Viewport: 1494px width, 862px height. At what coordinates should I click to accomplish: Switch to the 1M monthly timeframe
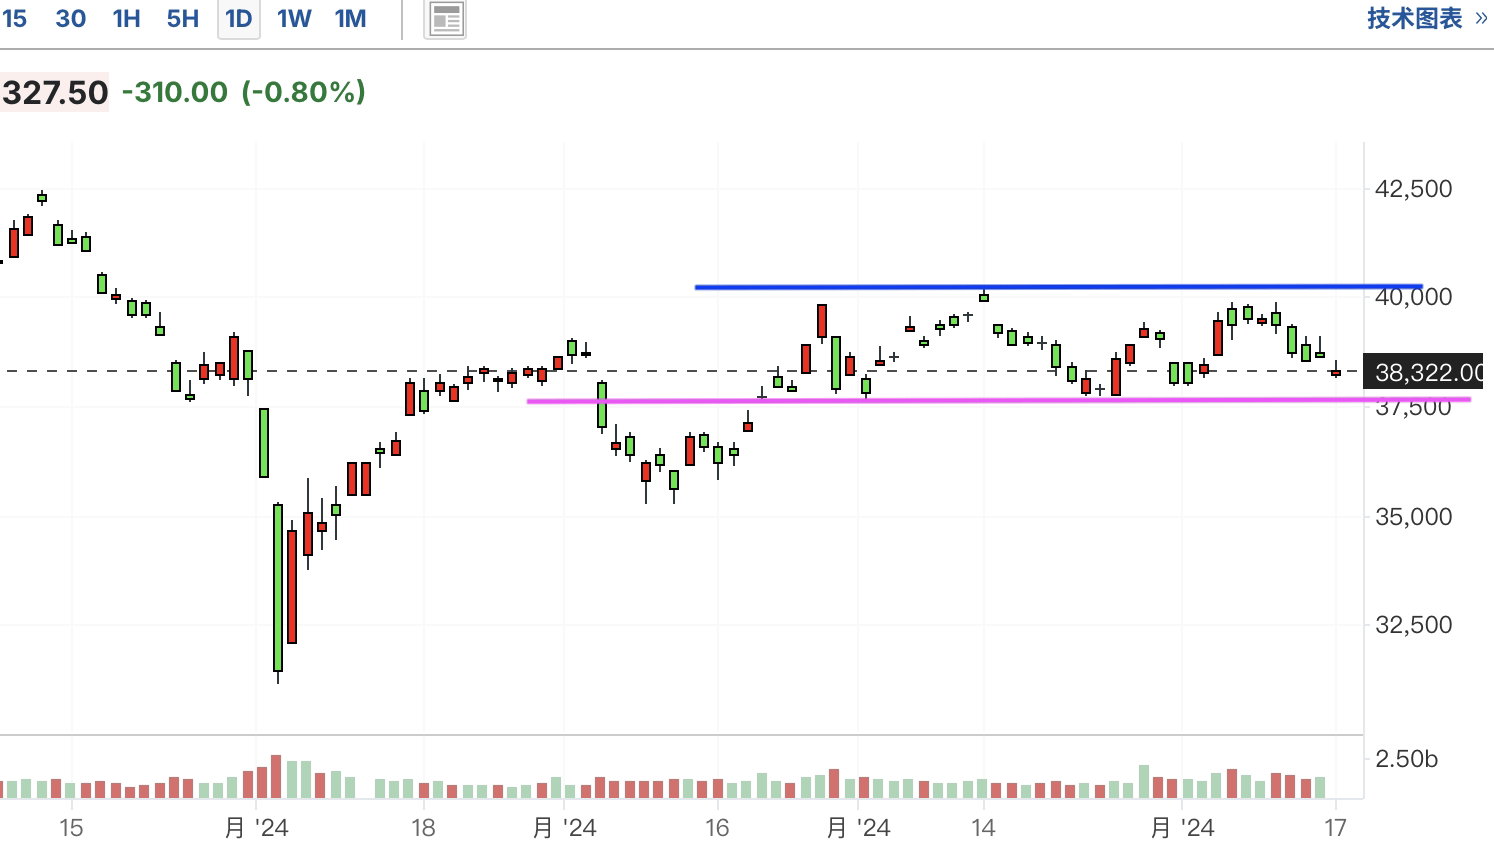(x=350, y=18)
